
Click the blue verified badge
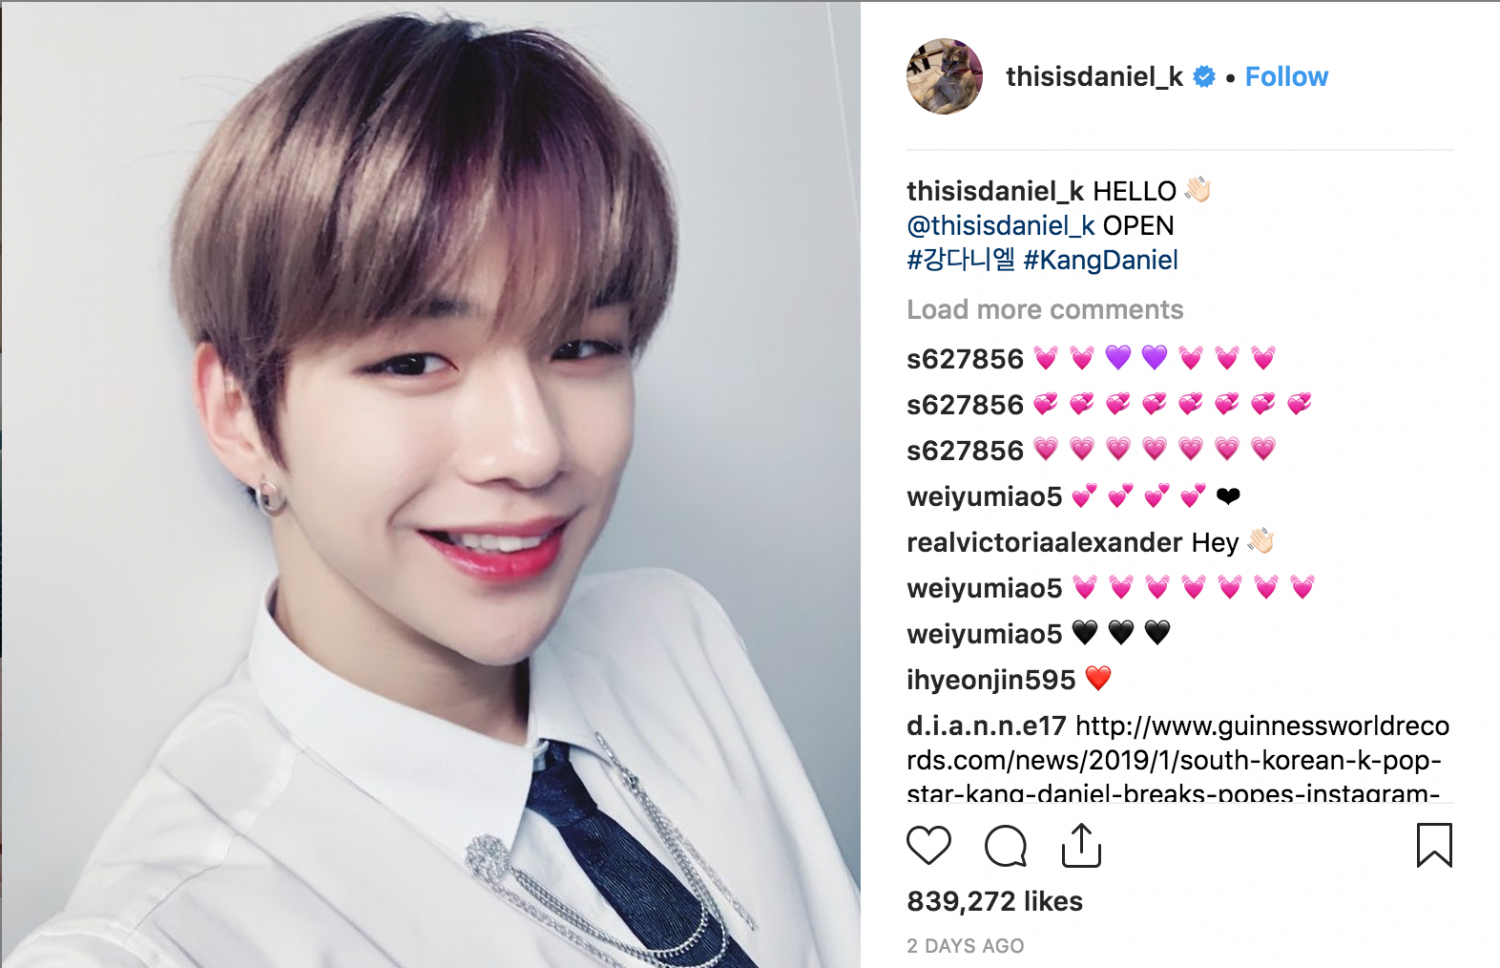1205,77
